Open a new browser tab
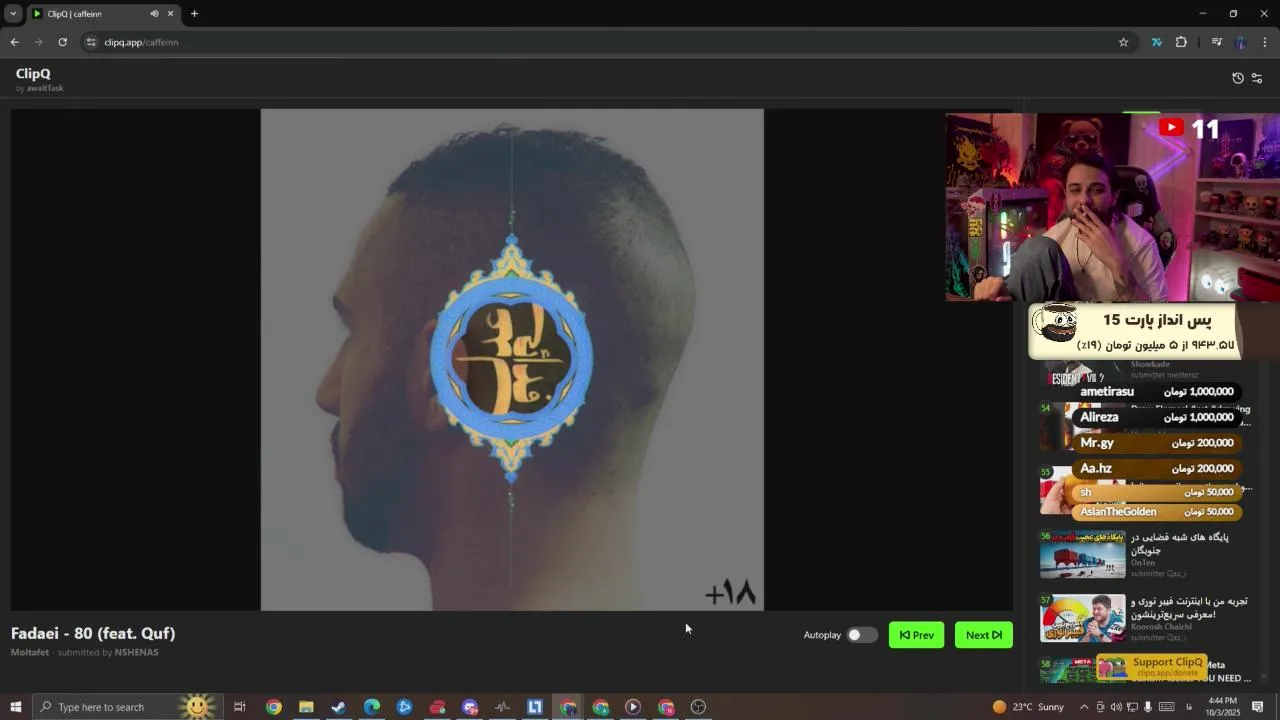This screenshot has width=1280, height=720. coord(194,14)
